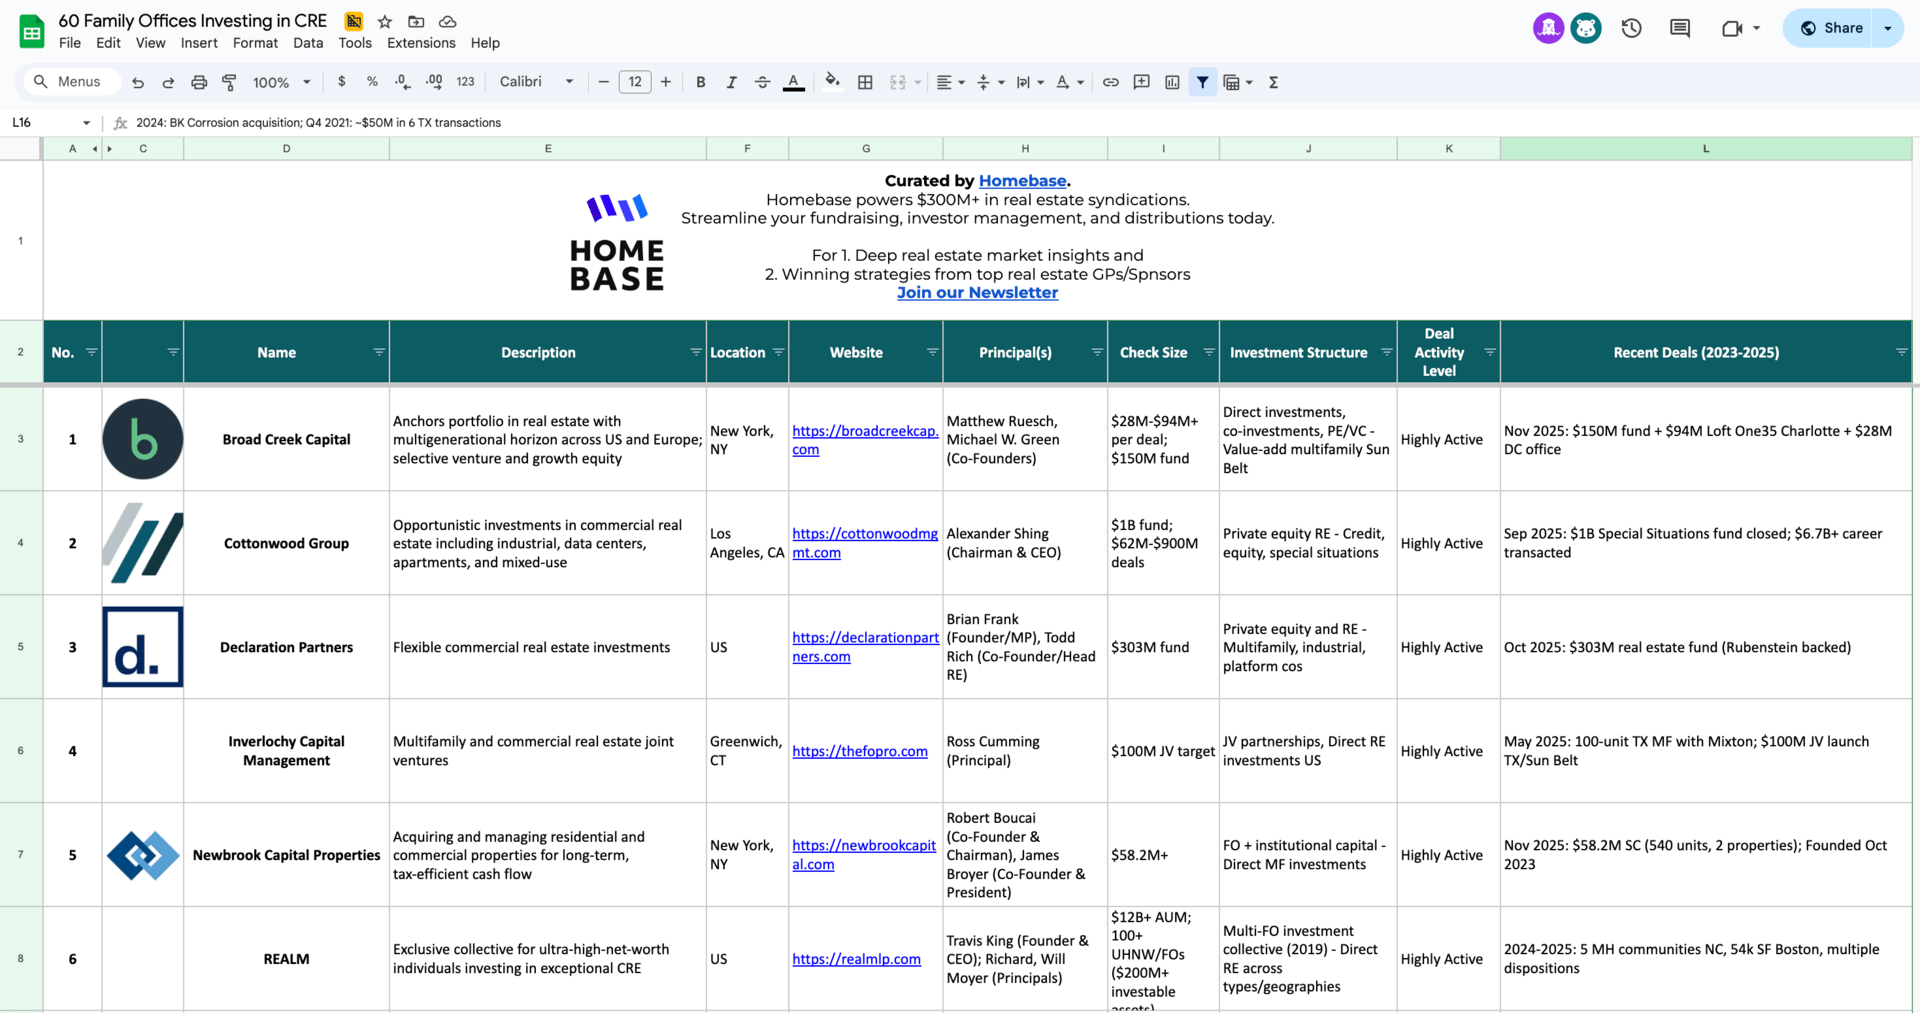
Task: Click the font size input field
Action: click(x=634, y=82)
